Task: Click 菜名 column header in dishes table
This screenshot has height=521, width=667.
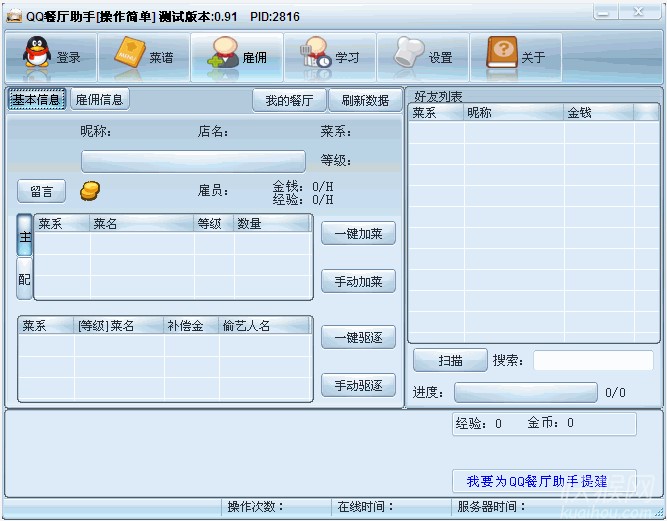Action: click(142, 224)
